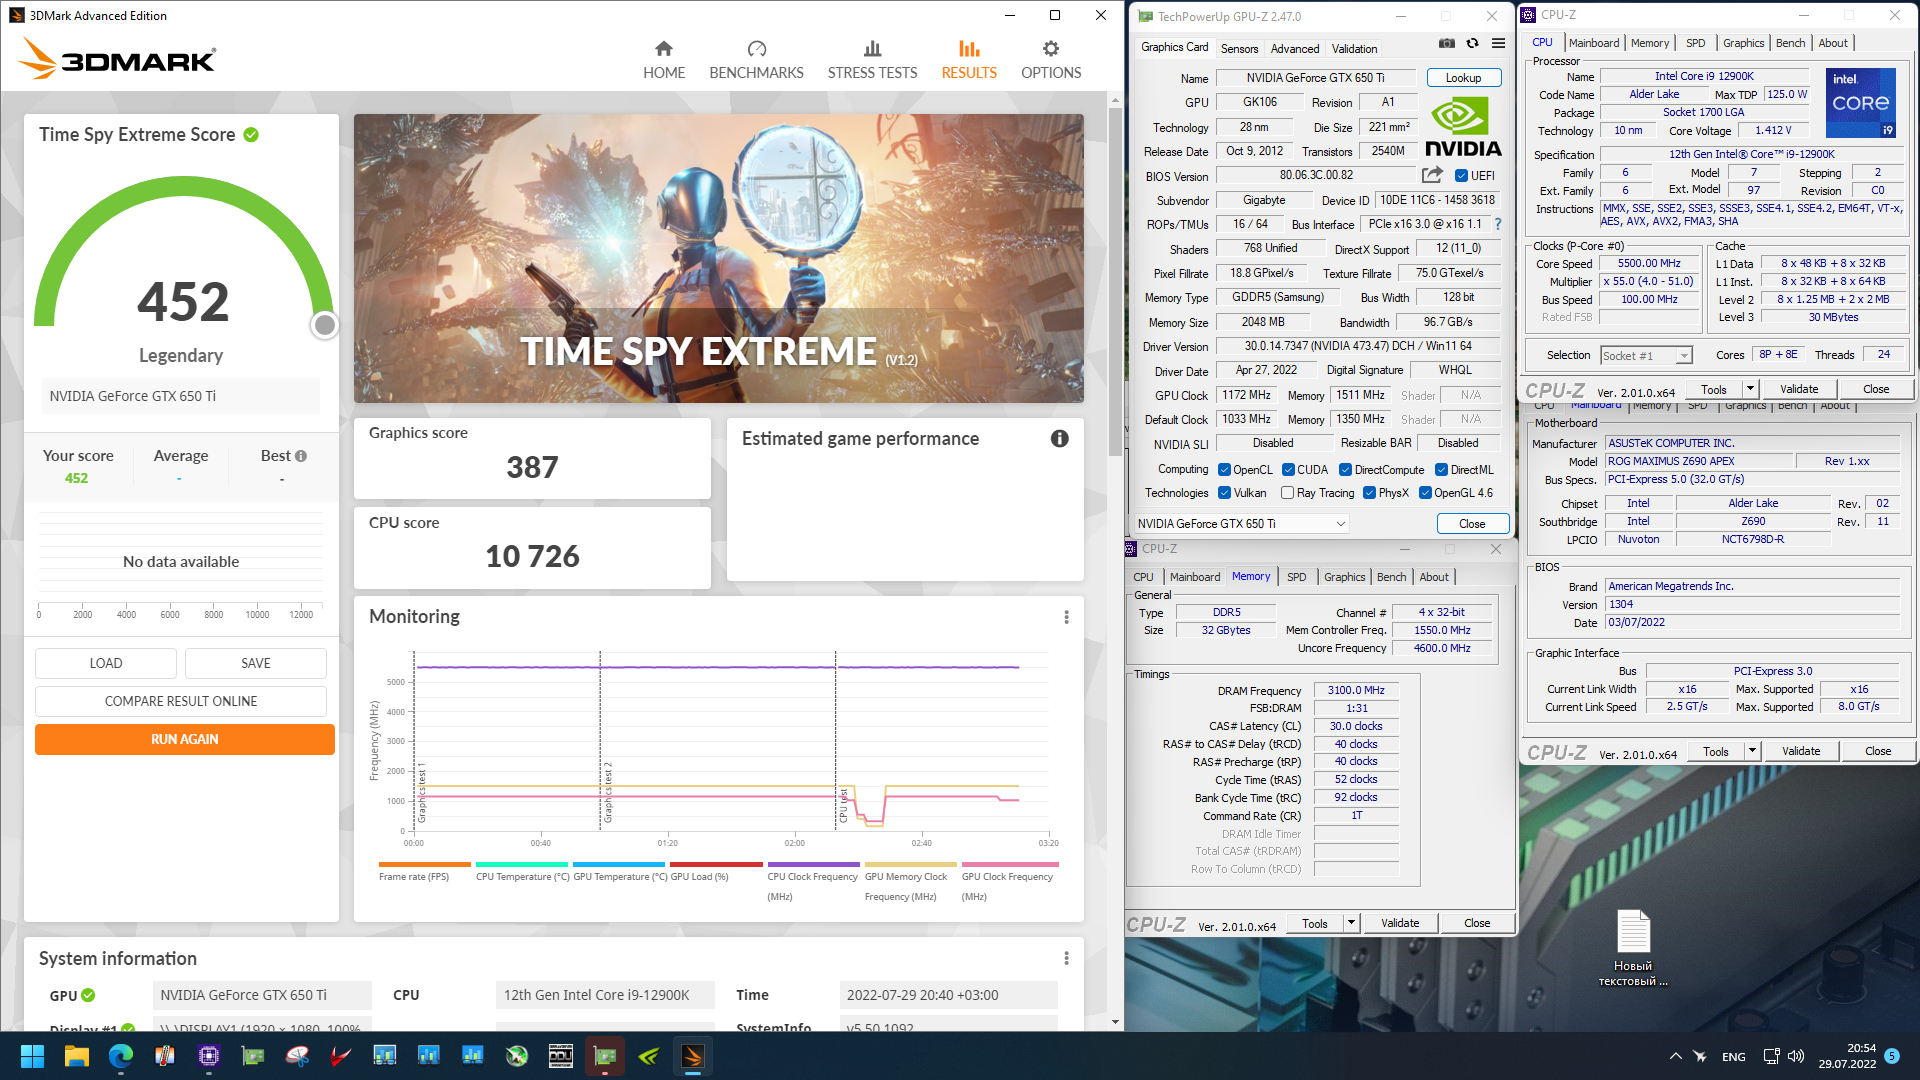Show hidden system tray icons
Image resolution: width=1920 pixels, height=1080 pixels.
(x=1675, y=1056)
